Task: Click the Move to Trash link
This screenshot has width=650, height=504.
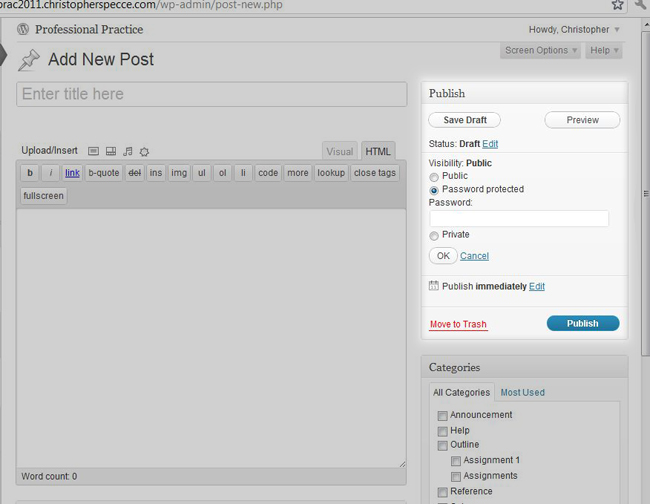Action: (458, 324)
